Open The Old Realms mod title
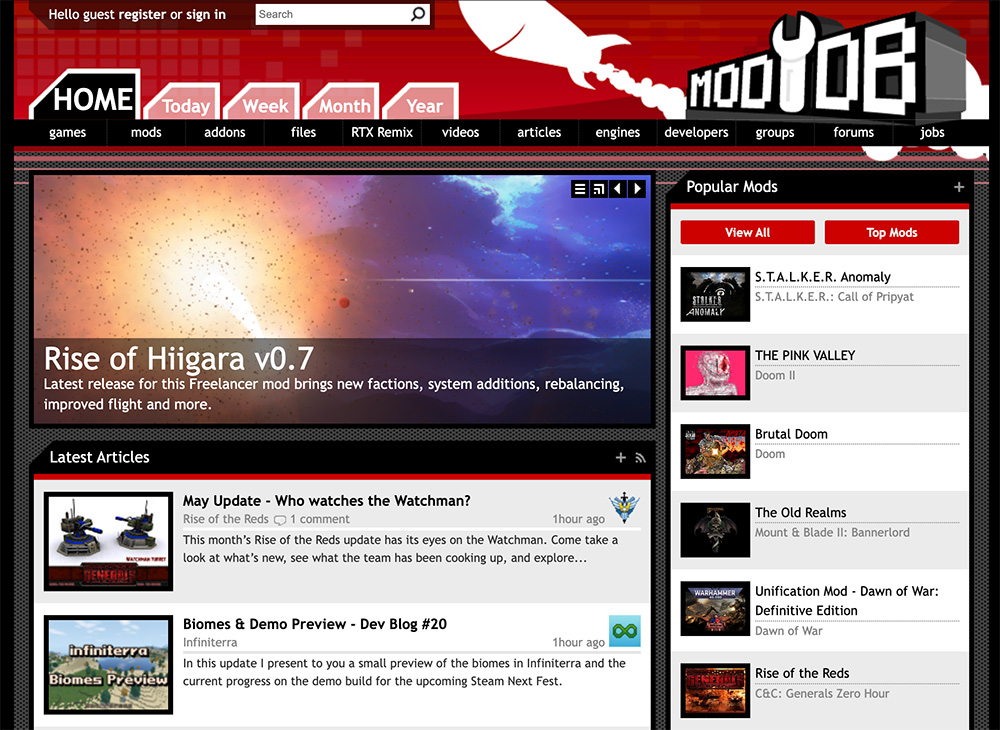 tap(800, 513)
